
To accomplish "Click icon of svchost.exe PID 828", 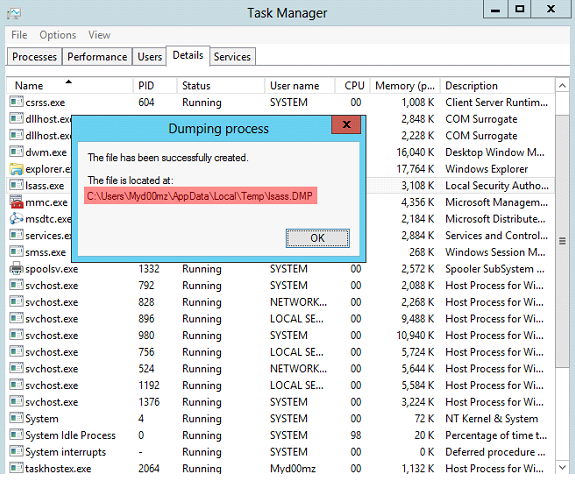I will pos(17,301).
